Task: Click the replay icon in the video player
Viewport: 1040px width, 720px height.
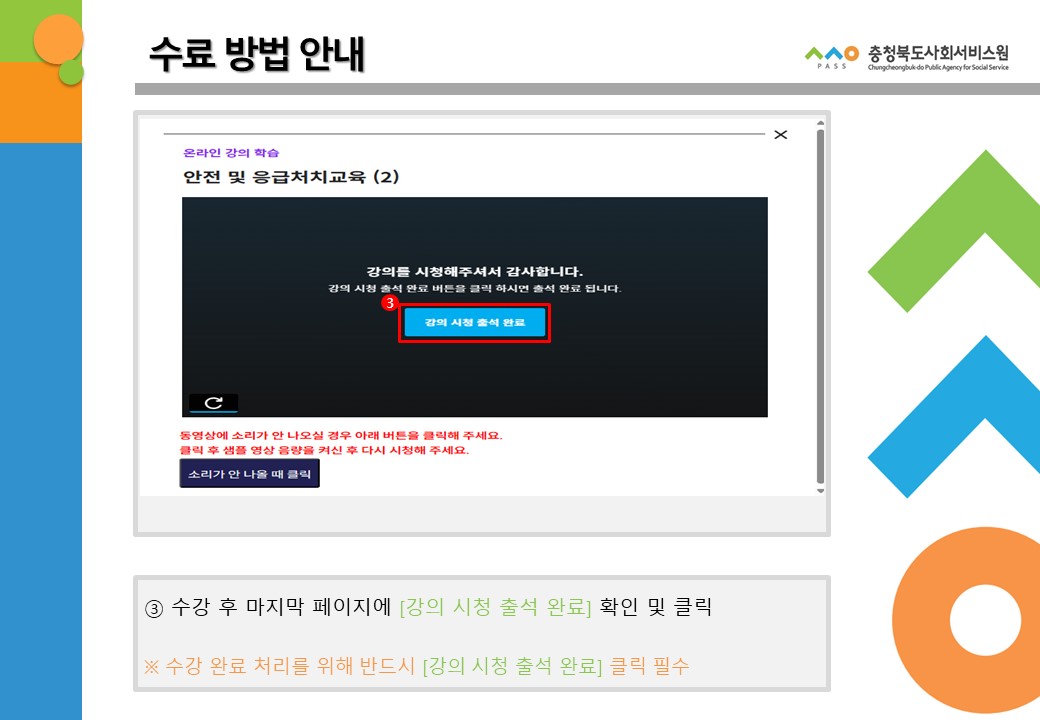Action: tap(214, 402)
